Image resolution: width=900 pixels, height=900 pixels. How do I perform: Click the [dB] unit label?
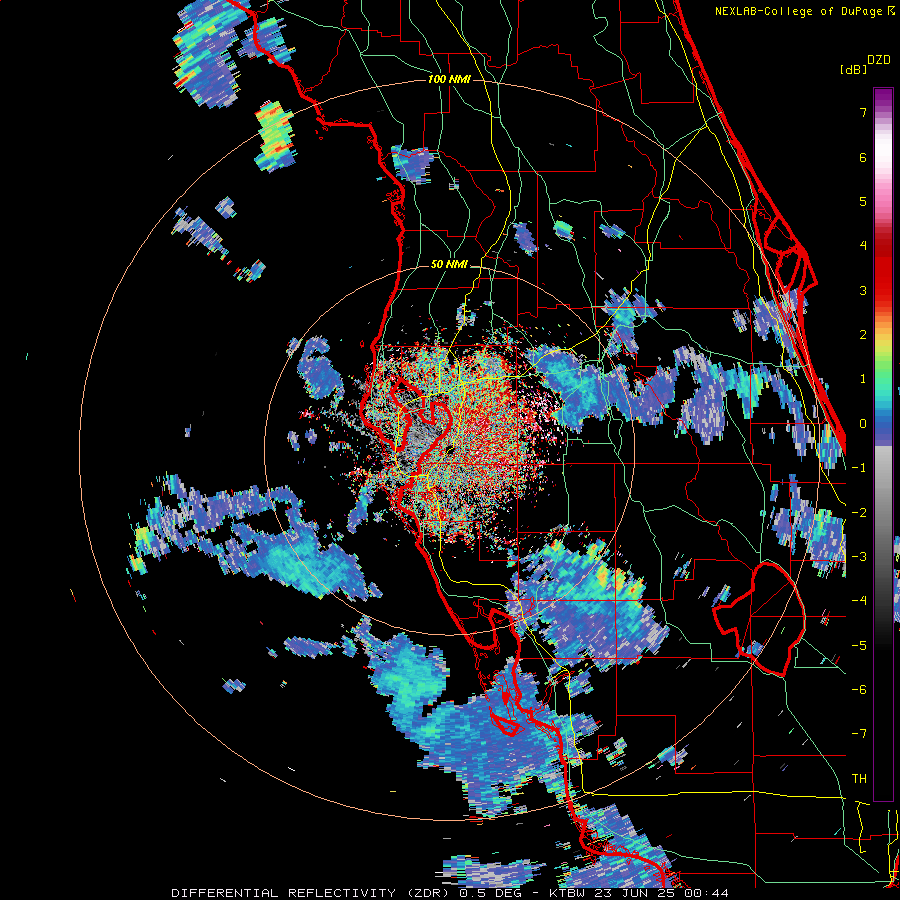coord(853,69)
